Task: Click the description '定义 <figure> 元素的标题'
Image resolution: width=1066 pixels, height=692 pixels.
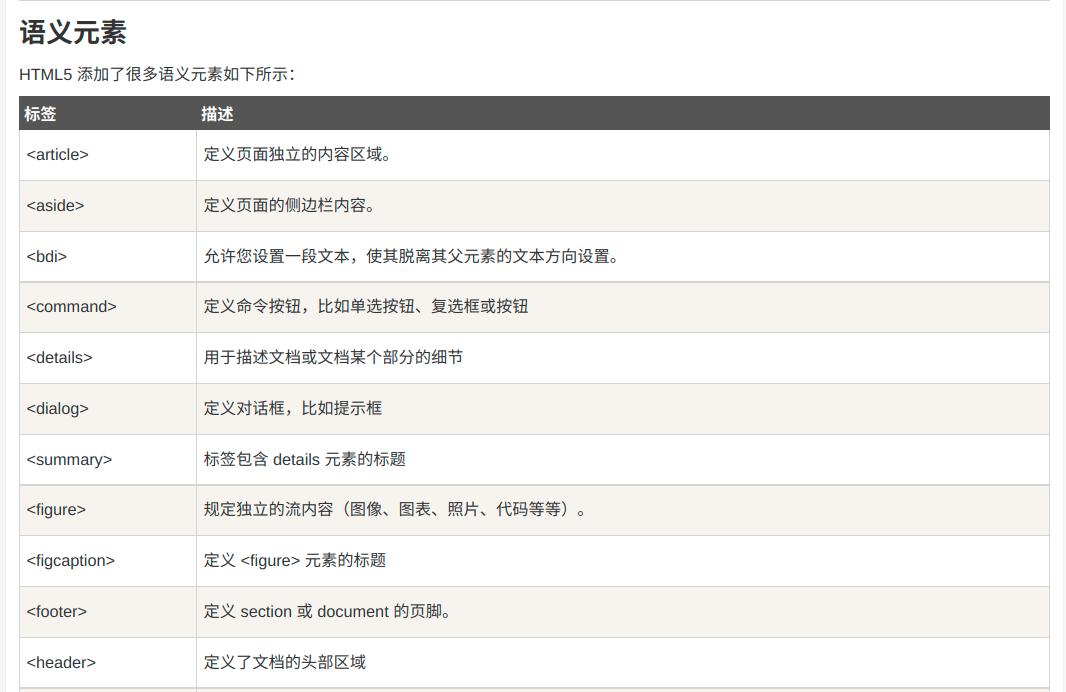Action: coord(295,561)
